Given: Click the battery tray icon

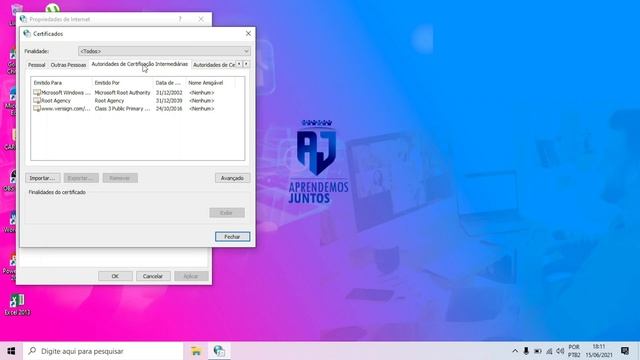Looking at the screenshot, I should (x=538, y=351).
